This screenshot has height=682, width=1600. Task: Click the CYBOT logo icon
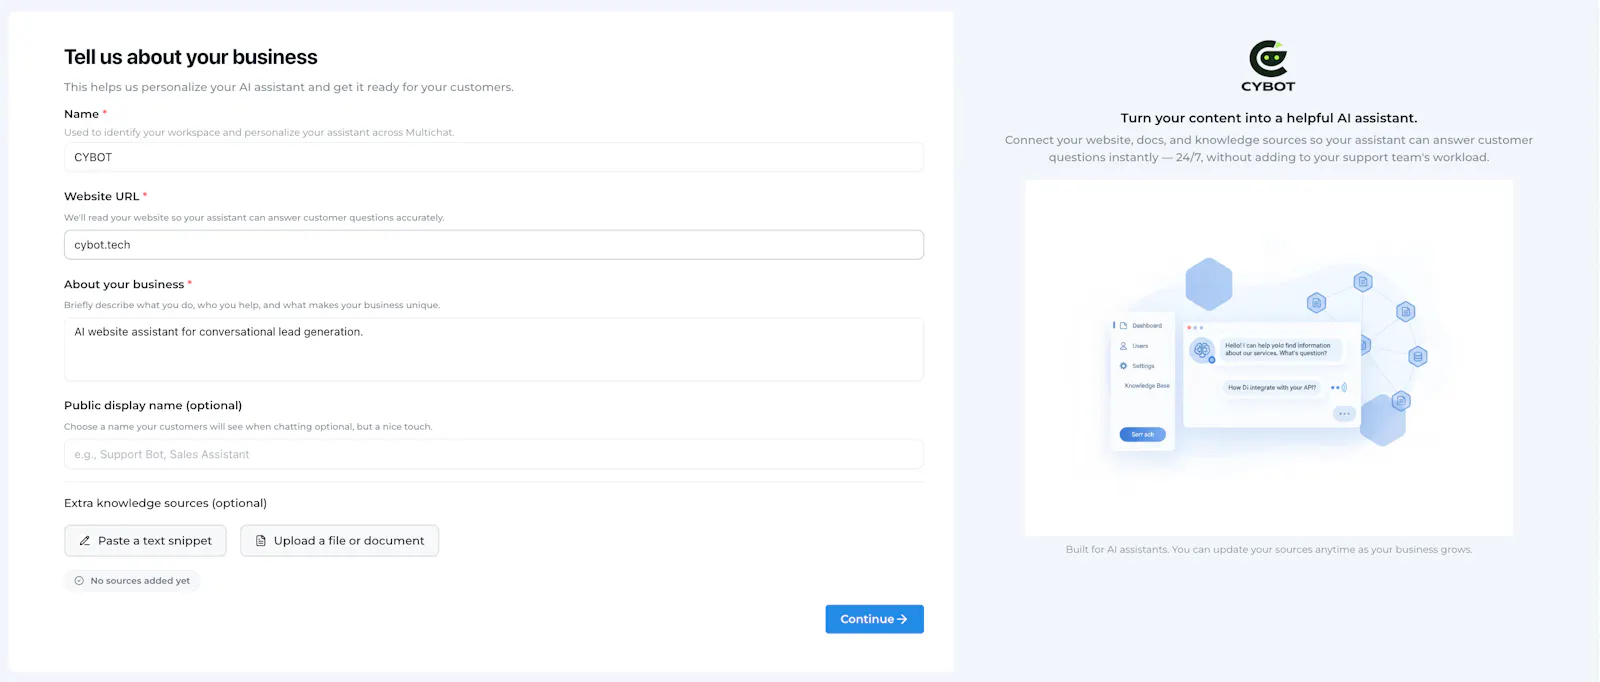pos(1268,66)
